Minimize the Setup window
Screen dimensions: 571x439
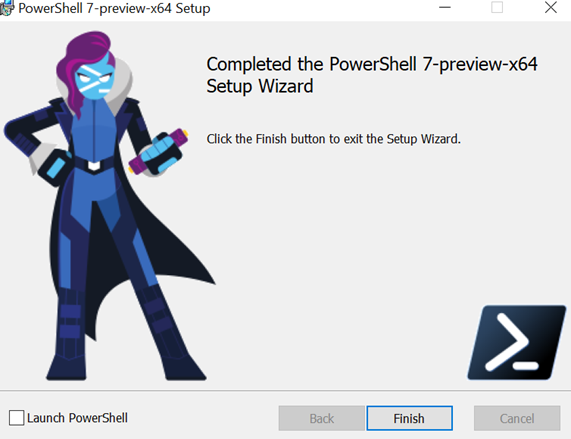(445, 7)
